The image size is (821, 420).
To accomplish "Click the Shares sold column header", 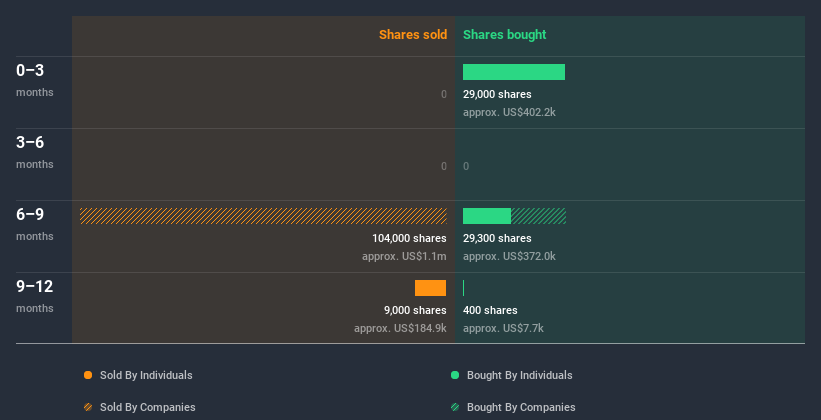I will click(413, 35).
